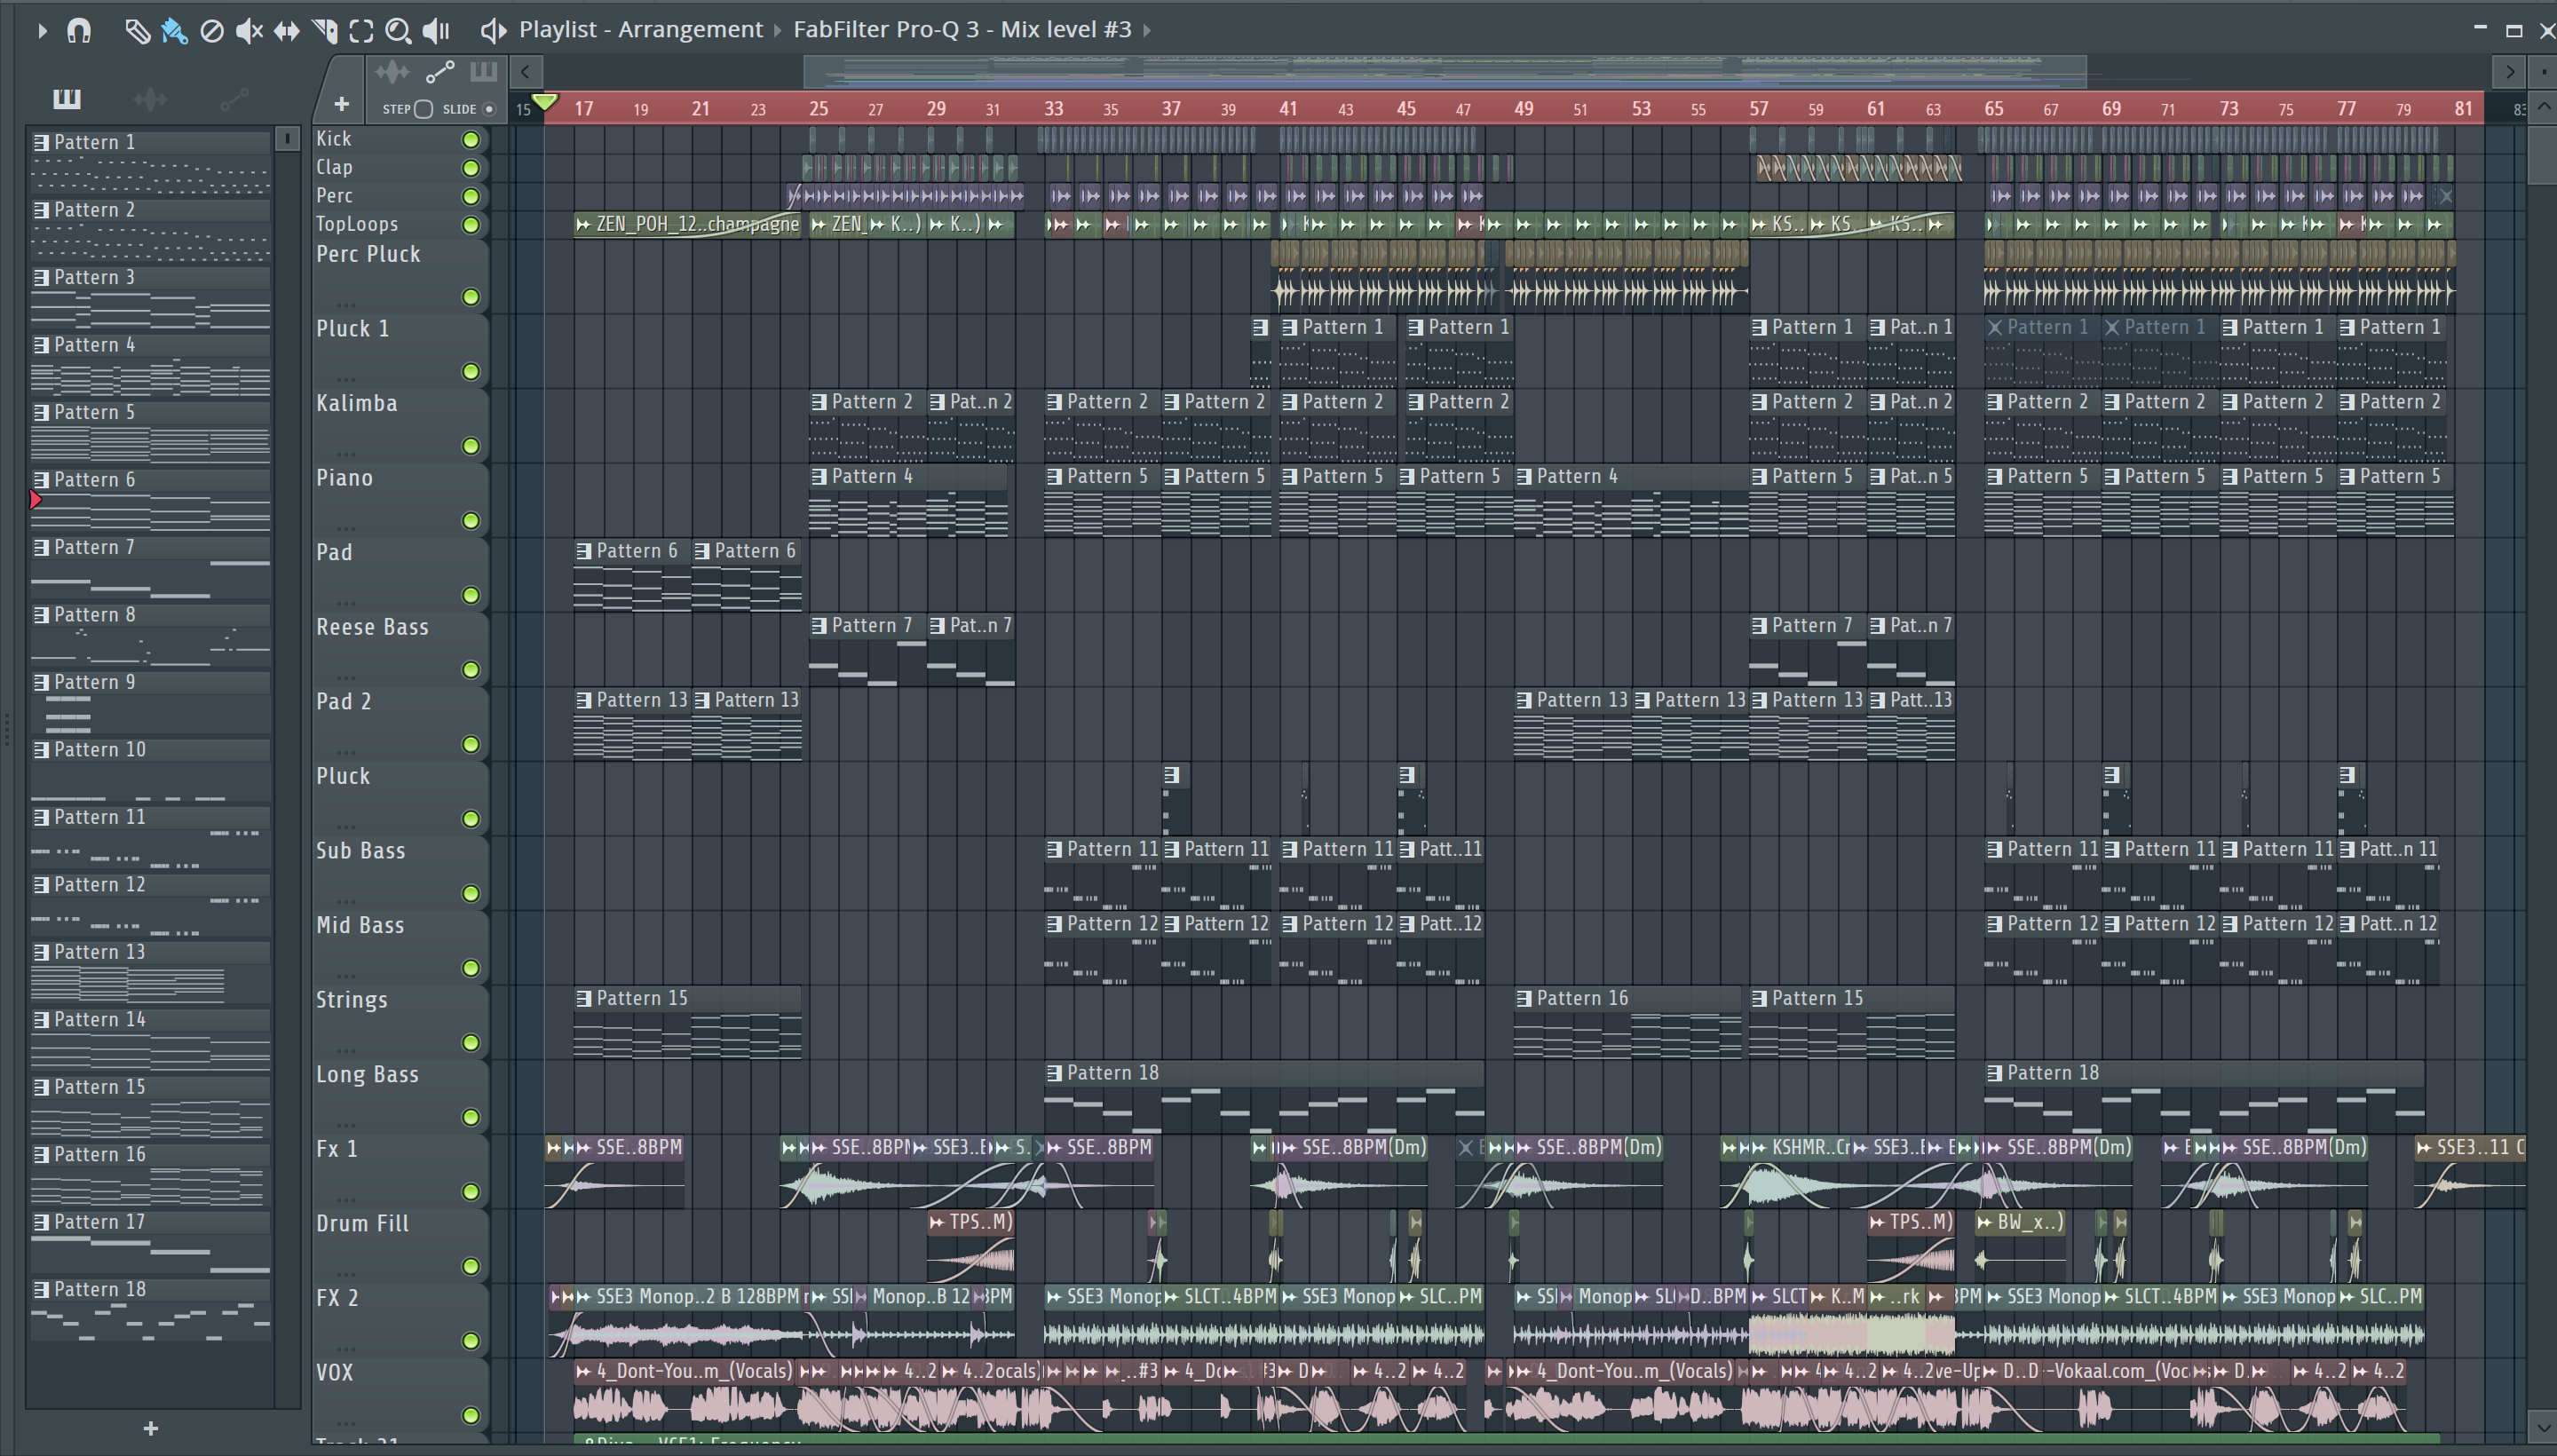Select the ZEN_POH_12..champagne audio clip
2557x1456 pixels.
click(688, 225)
